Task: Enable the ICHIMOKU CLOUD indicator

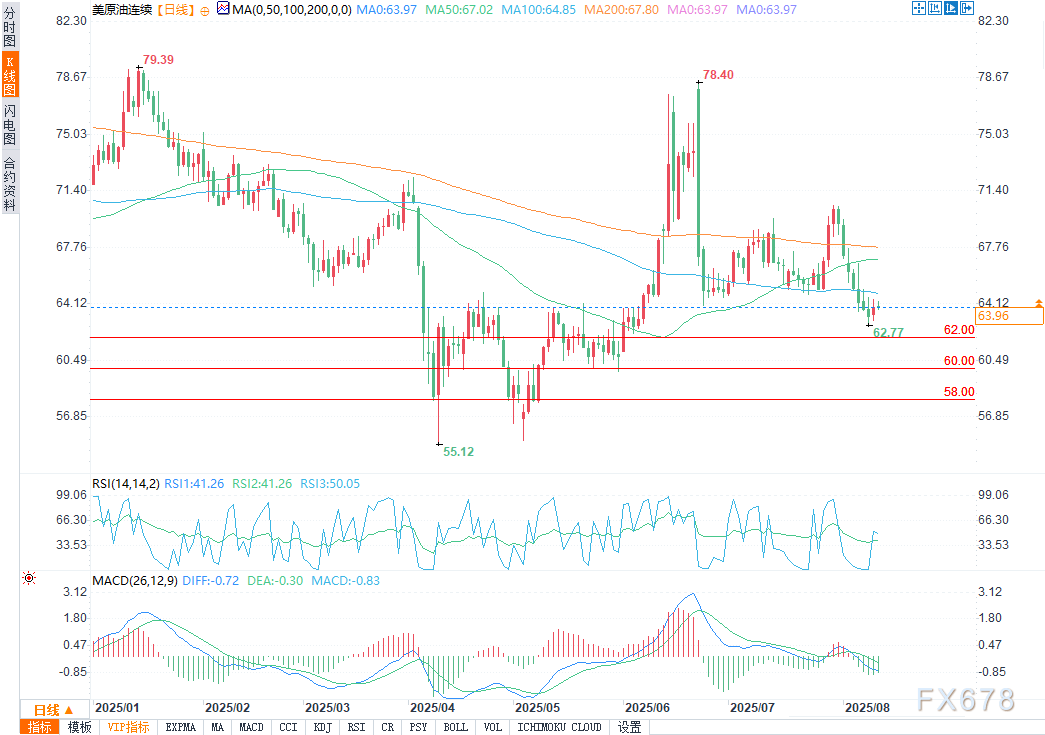Action: pyautogui.click(x=560, y=727)
